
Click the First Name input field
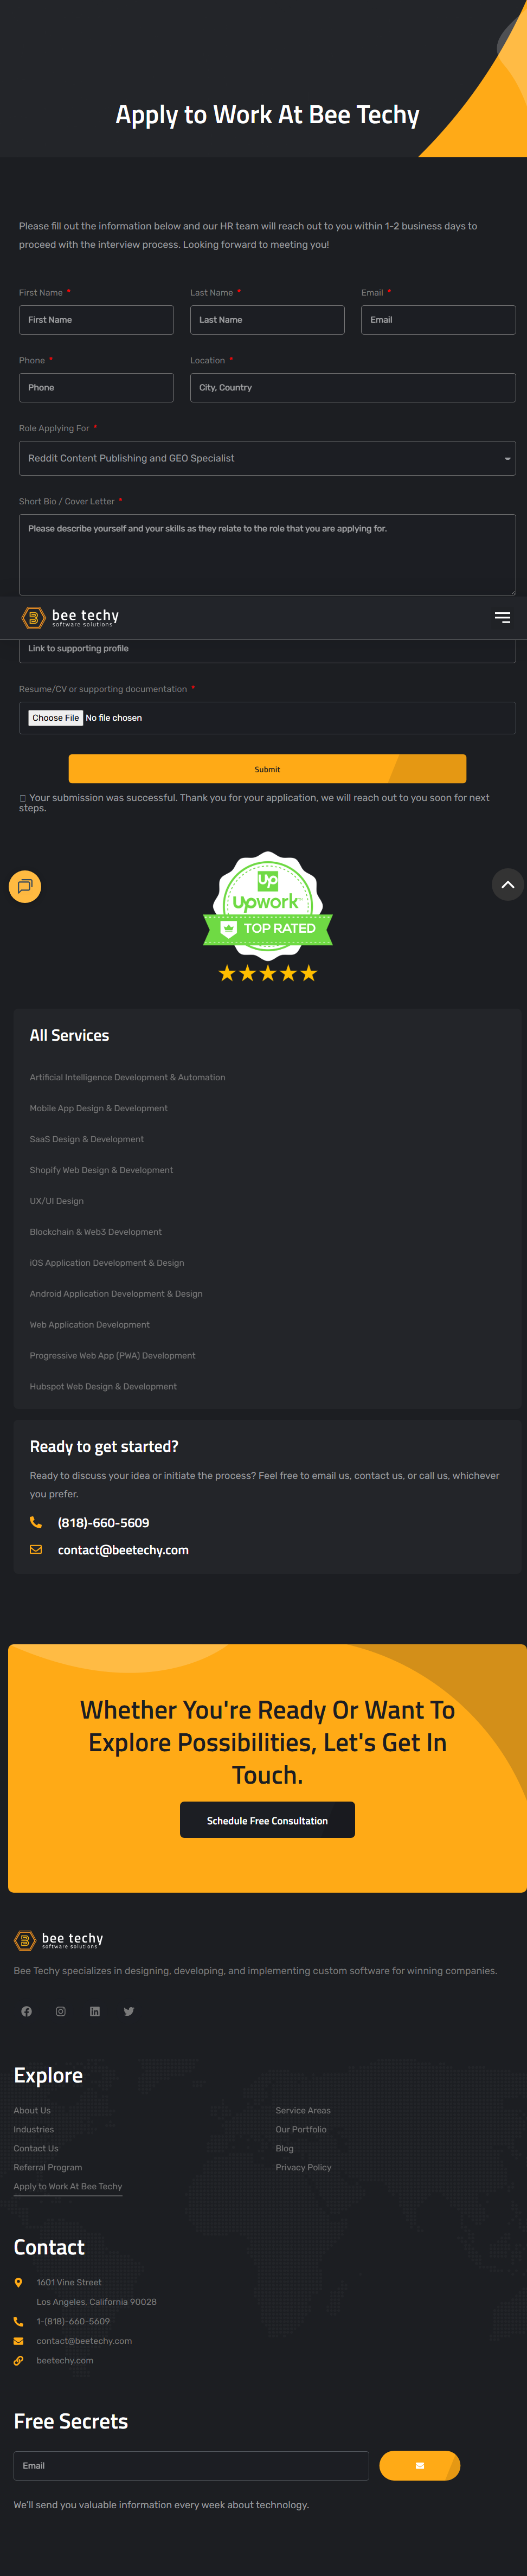point(96,320)
